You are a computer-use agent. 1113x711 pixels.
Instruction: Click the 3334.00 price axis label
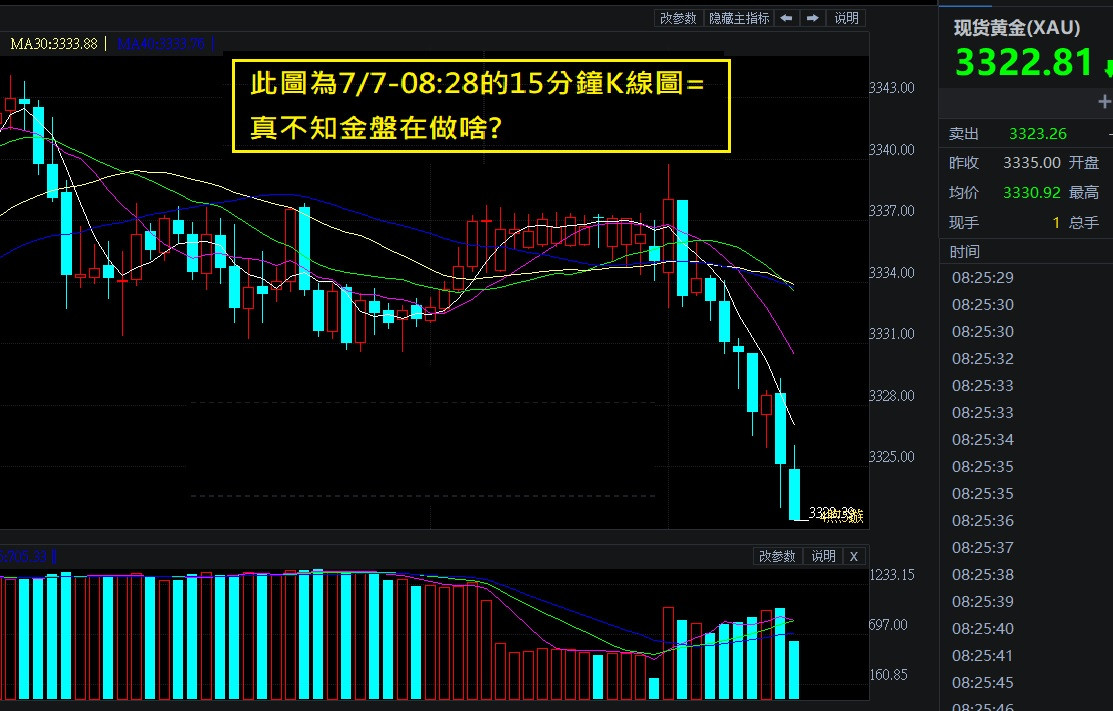click(x=892, y=272)
